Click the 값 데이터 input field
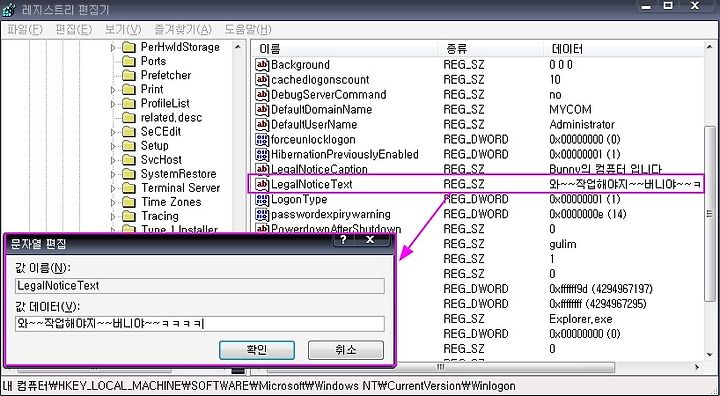The image size is (720, 396). click(x=200, y=323)
